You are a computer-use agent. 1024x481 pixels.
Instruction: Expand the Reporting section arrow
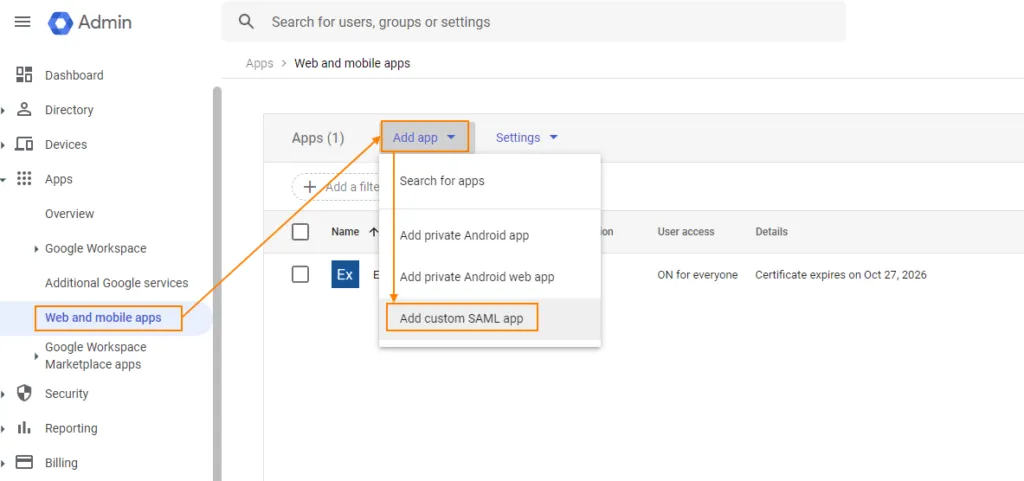(x=3, y=428)
